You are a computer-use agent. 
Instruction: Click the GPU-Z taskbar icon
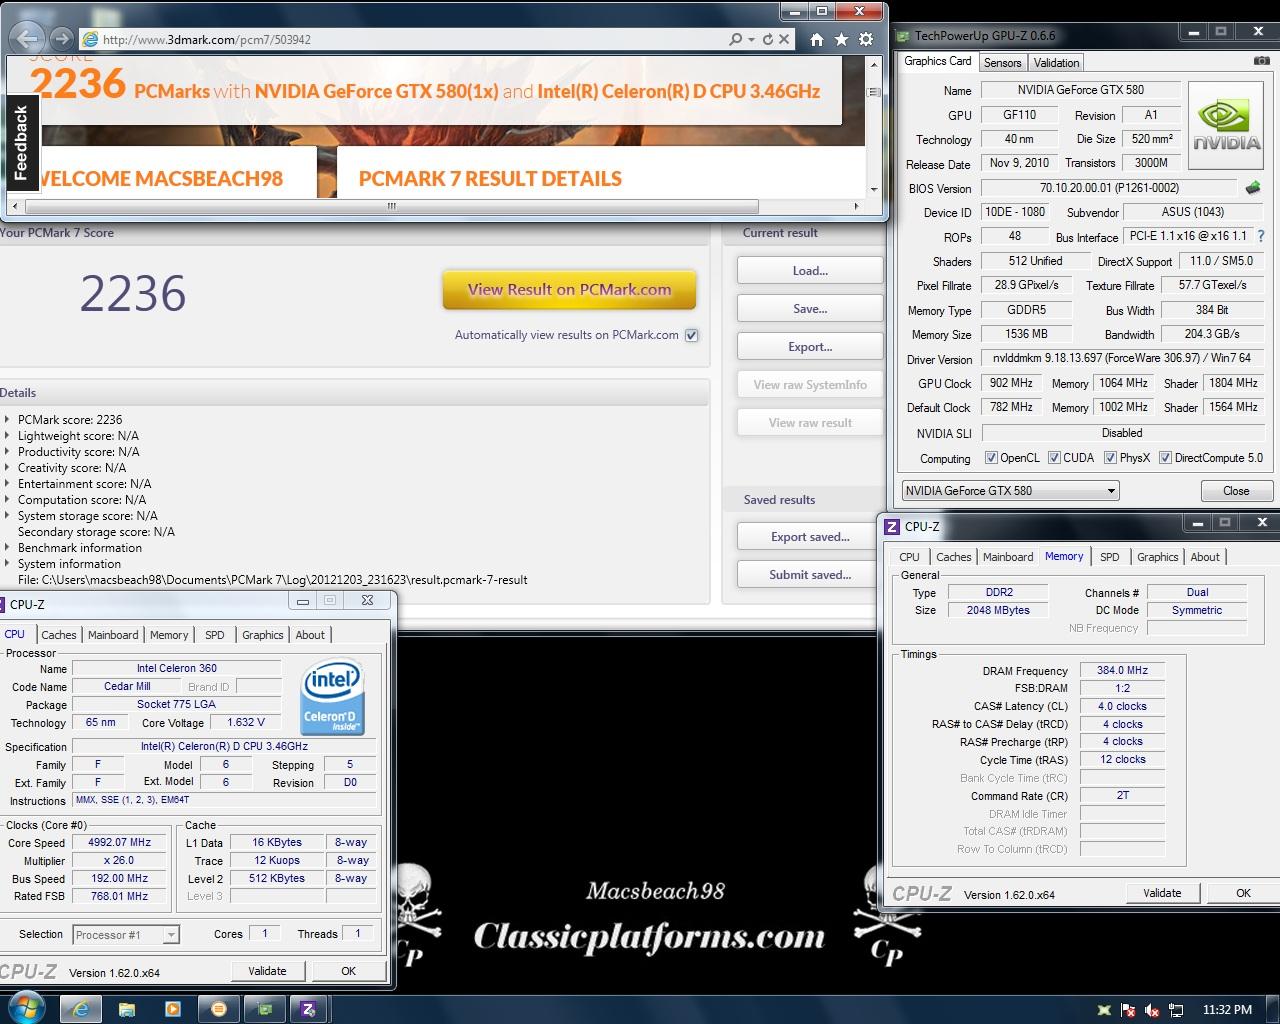264,1009
